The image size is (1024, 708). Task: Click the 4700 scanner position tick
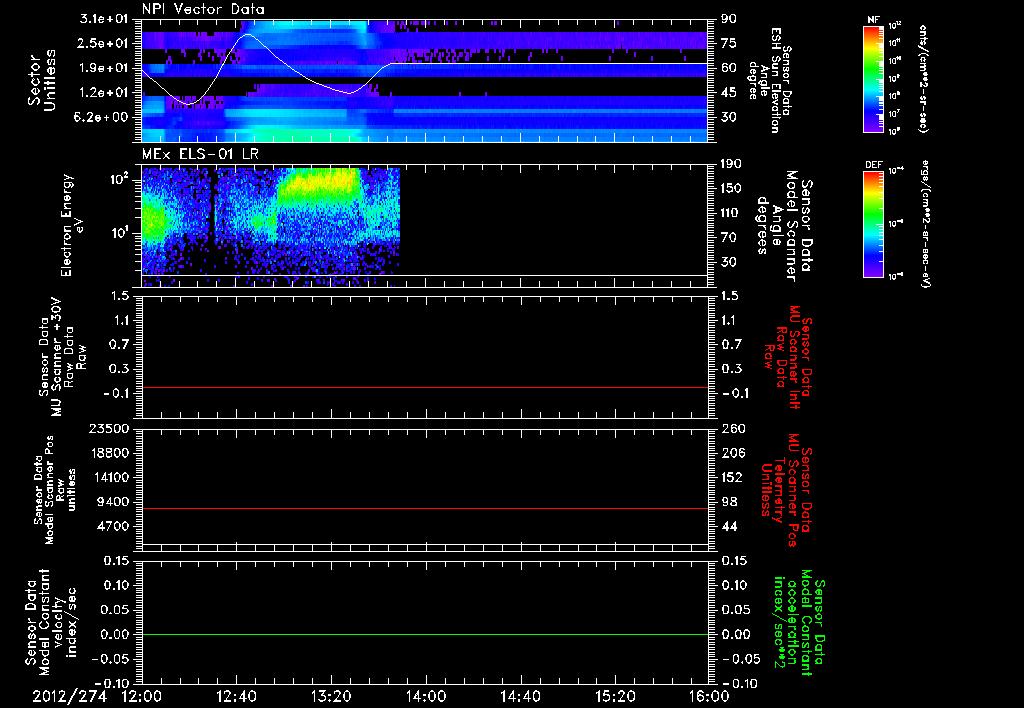click(112, 526)
